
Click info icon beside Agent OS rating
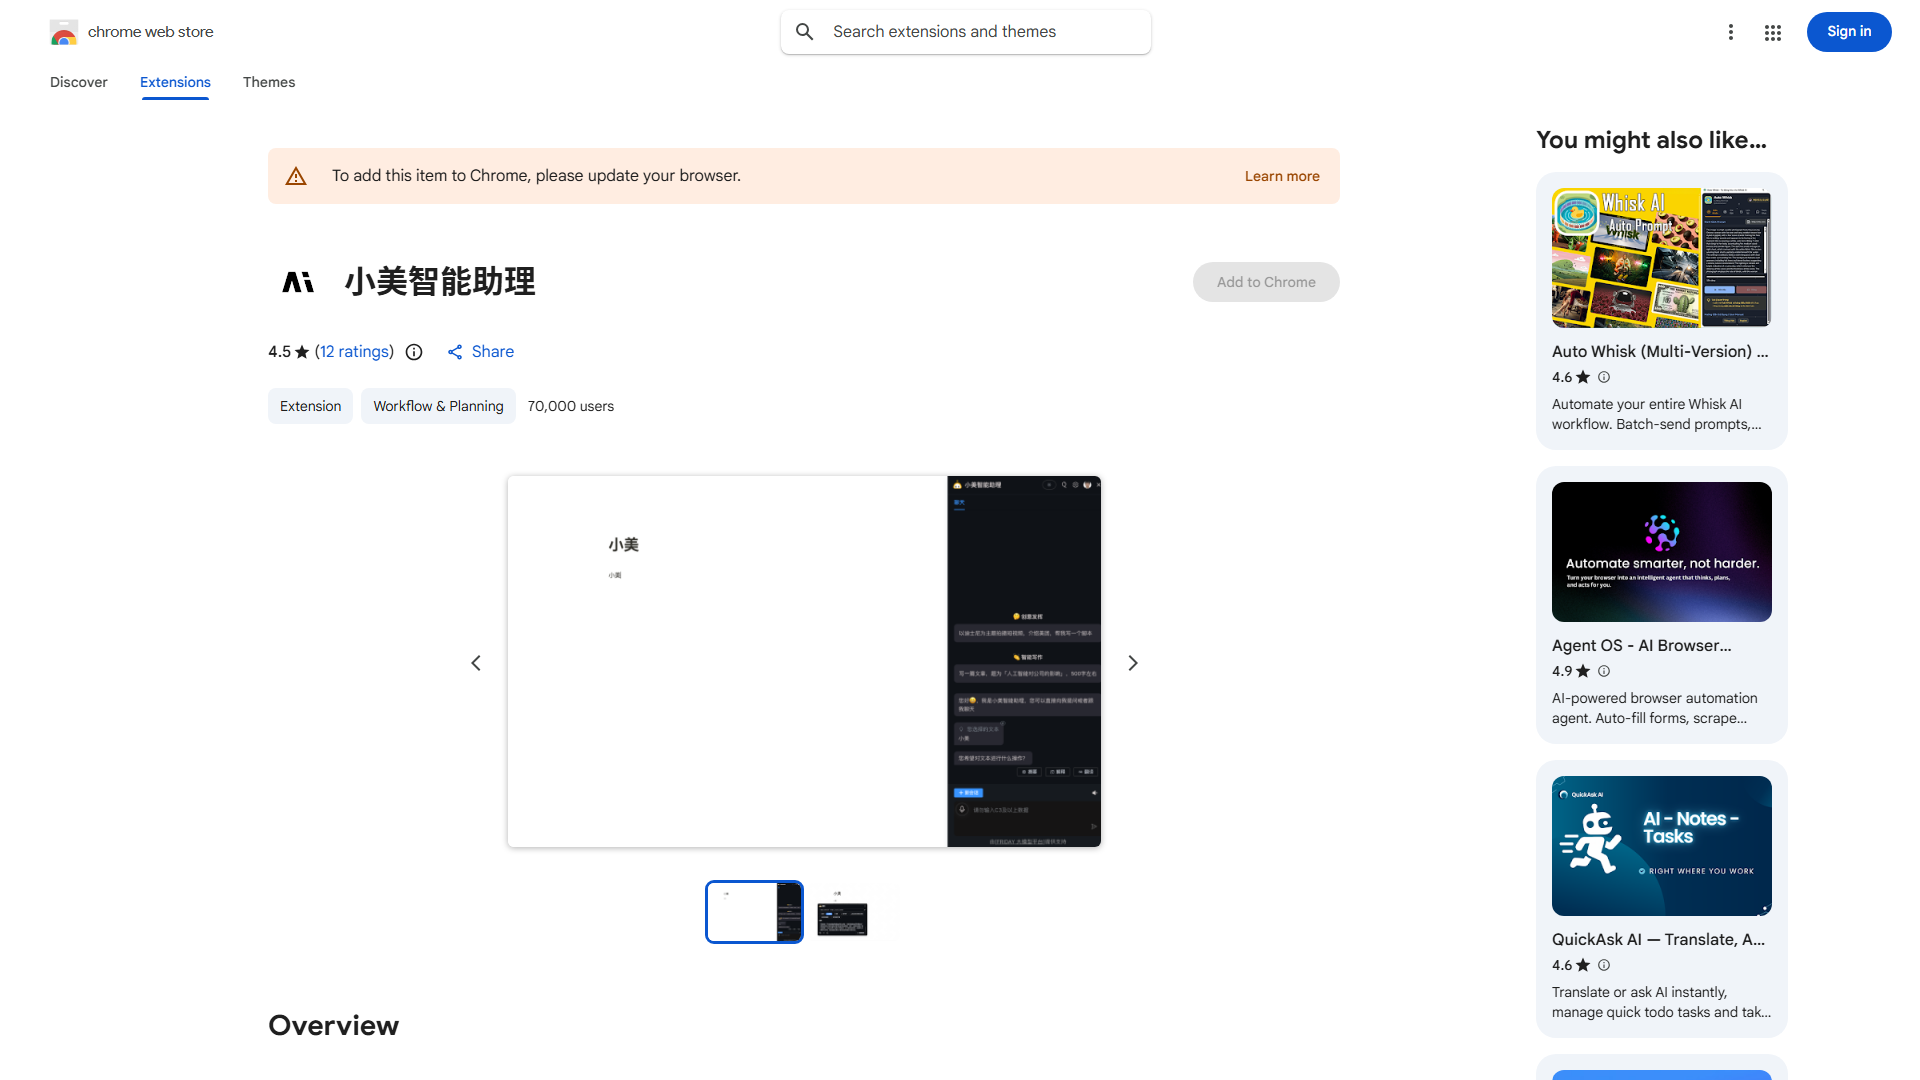pyautogui.click(x=1604, y=671)
